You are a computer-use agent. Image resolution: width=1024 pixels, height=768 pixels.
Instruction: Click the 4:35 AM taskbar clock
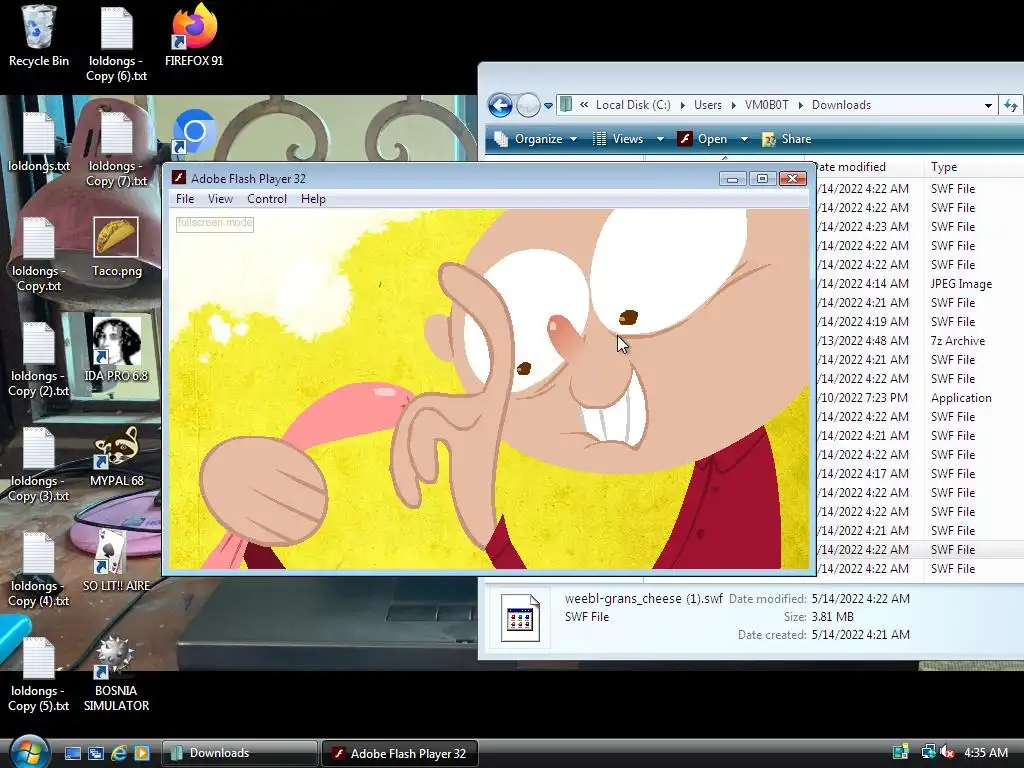pos(985,752)
